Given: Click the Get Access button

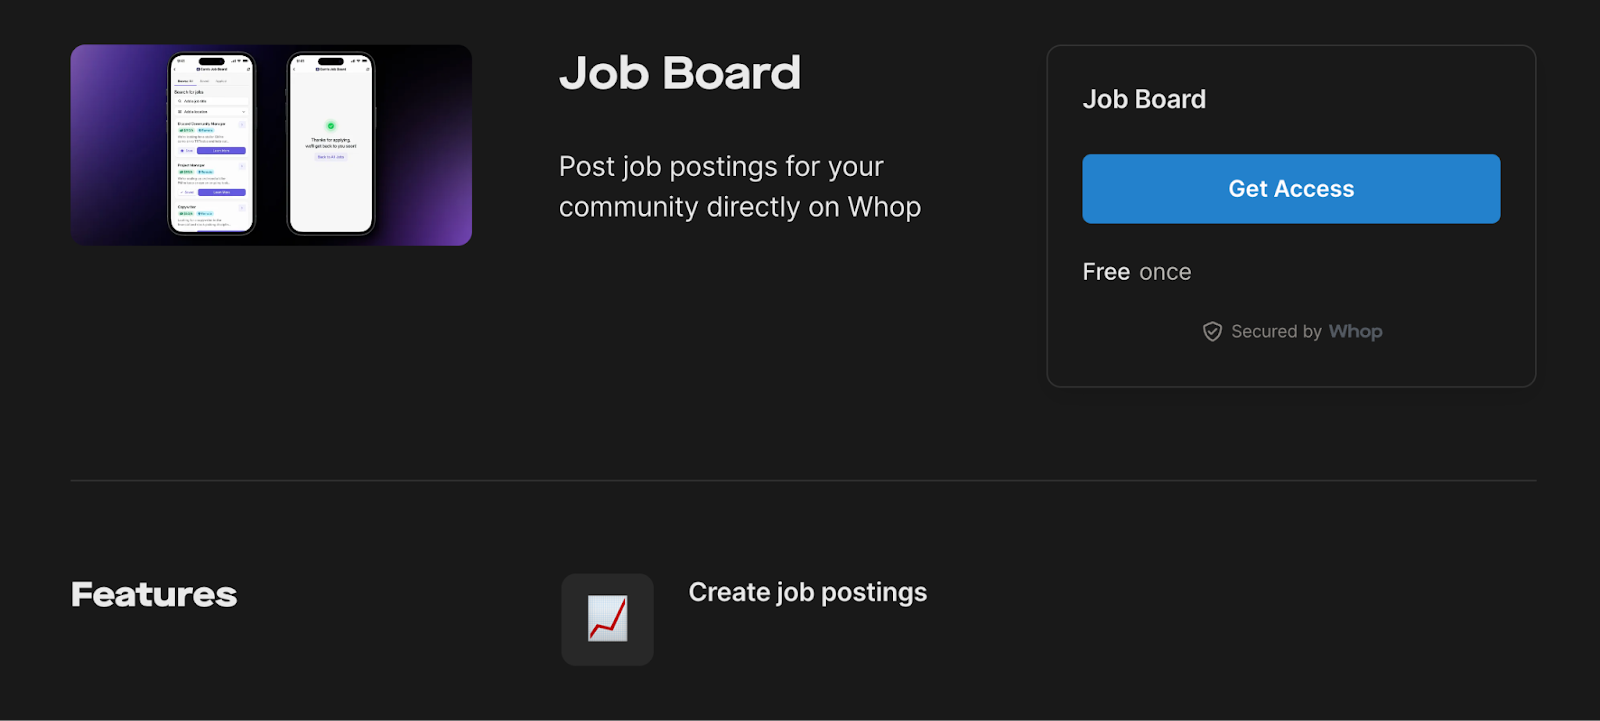Looking at the screenshot, I should pos(1290,188).
